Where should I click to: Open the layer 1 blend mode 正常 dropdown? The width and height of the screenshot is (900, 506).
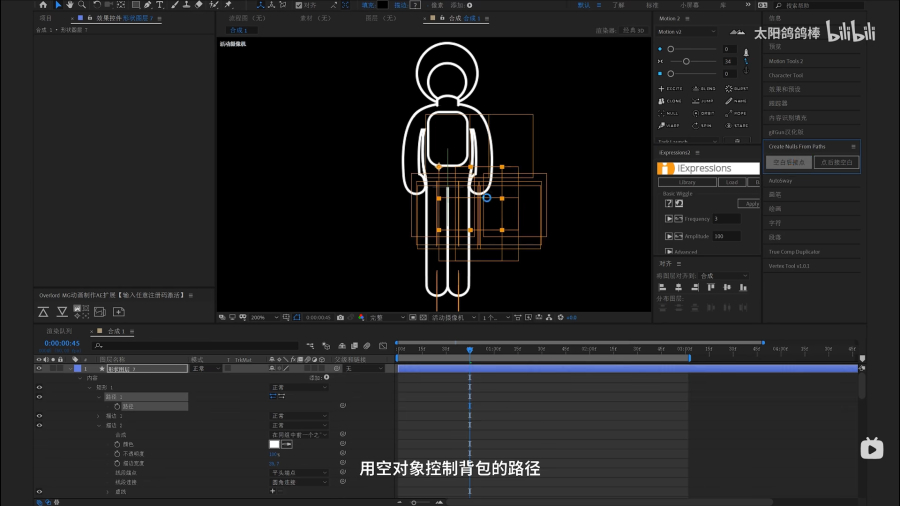coord(206,368)
